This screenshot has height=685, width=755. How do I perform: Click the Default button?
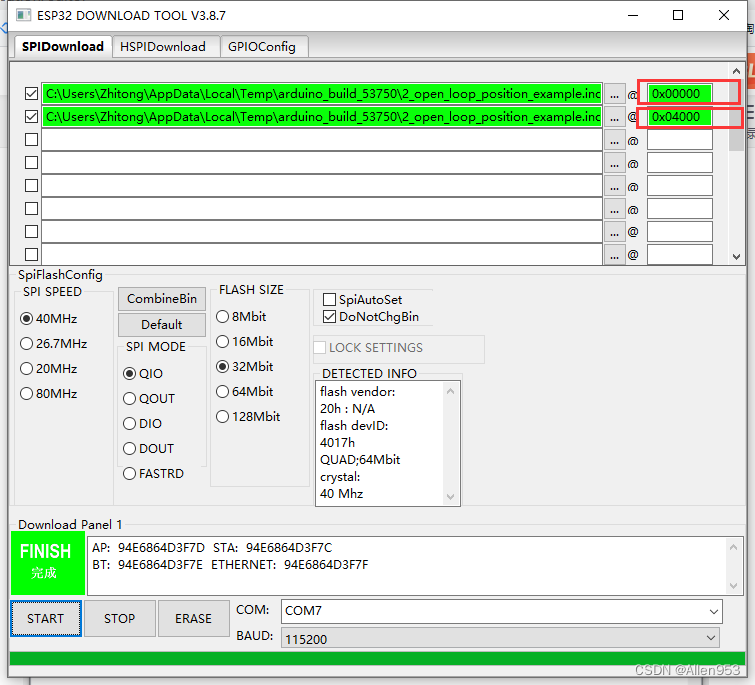(x=162, y=324)
